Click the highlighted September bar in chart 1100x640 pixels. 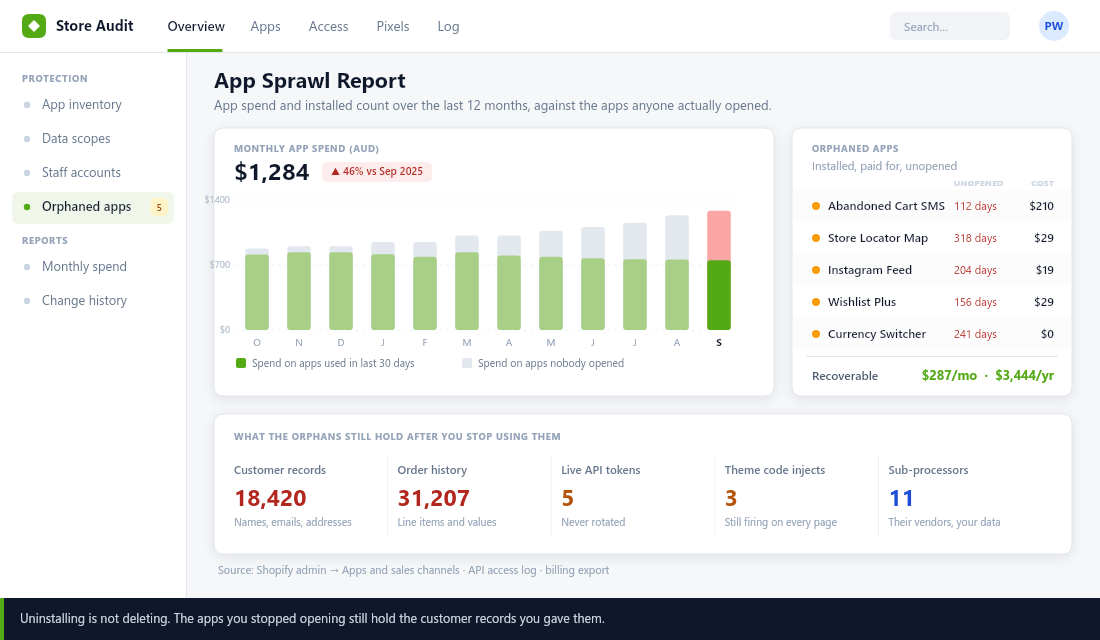(x=718, y=270)
